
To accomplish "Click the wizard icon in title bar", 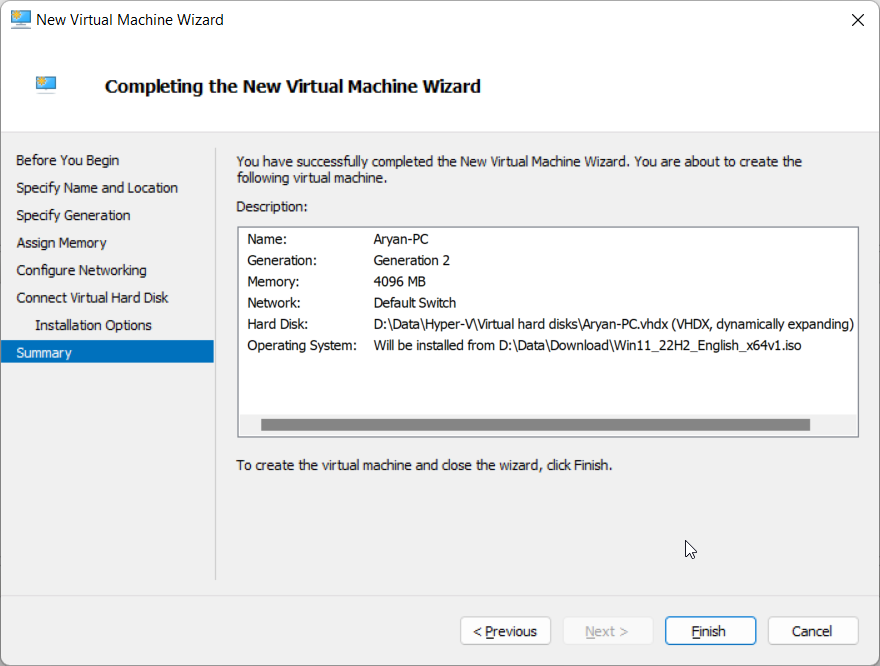I will tap(21, 20).
